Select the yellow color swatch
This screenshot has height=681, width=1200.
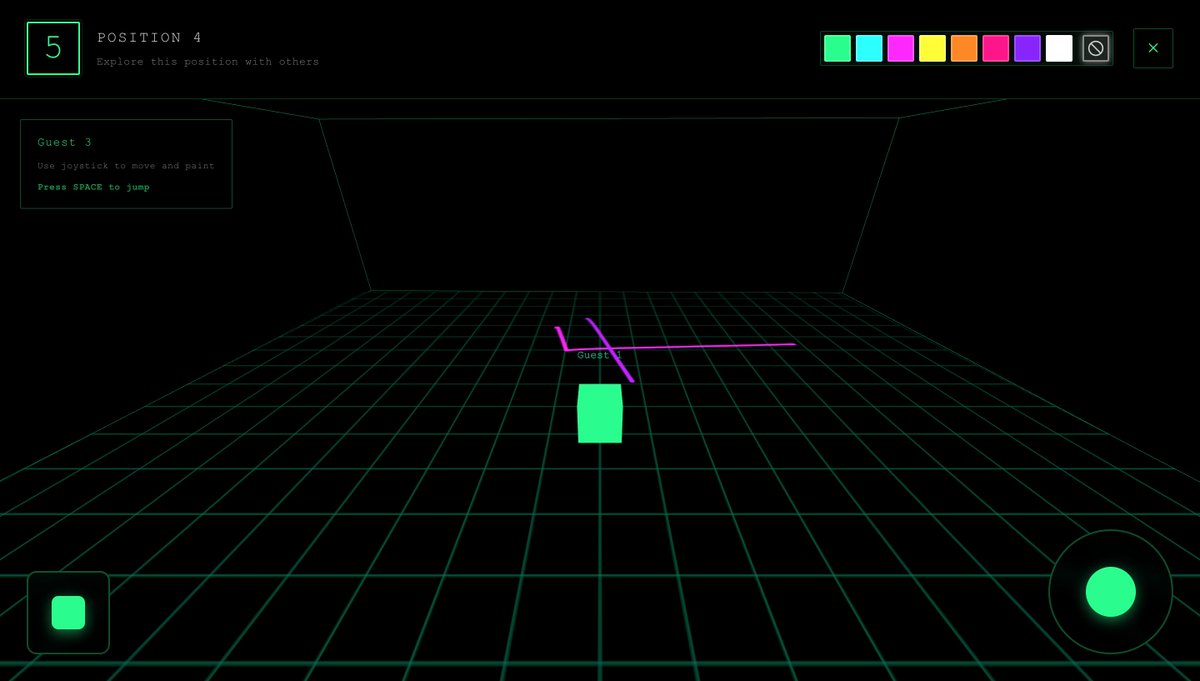click(932, 48)
